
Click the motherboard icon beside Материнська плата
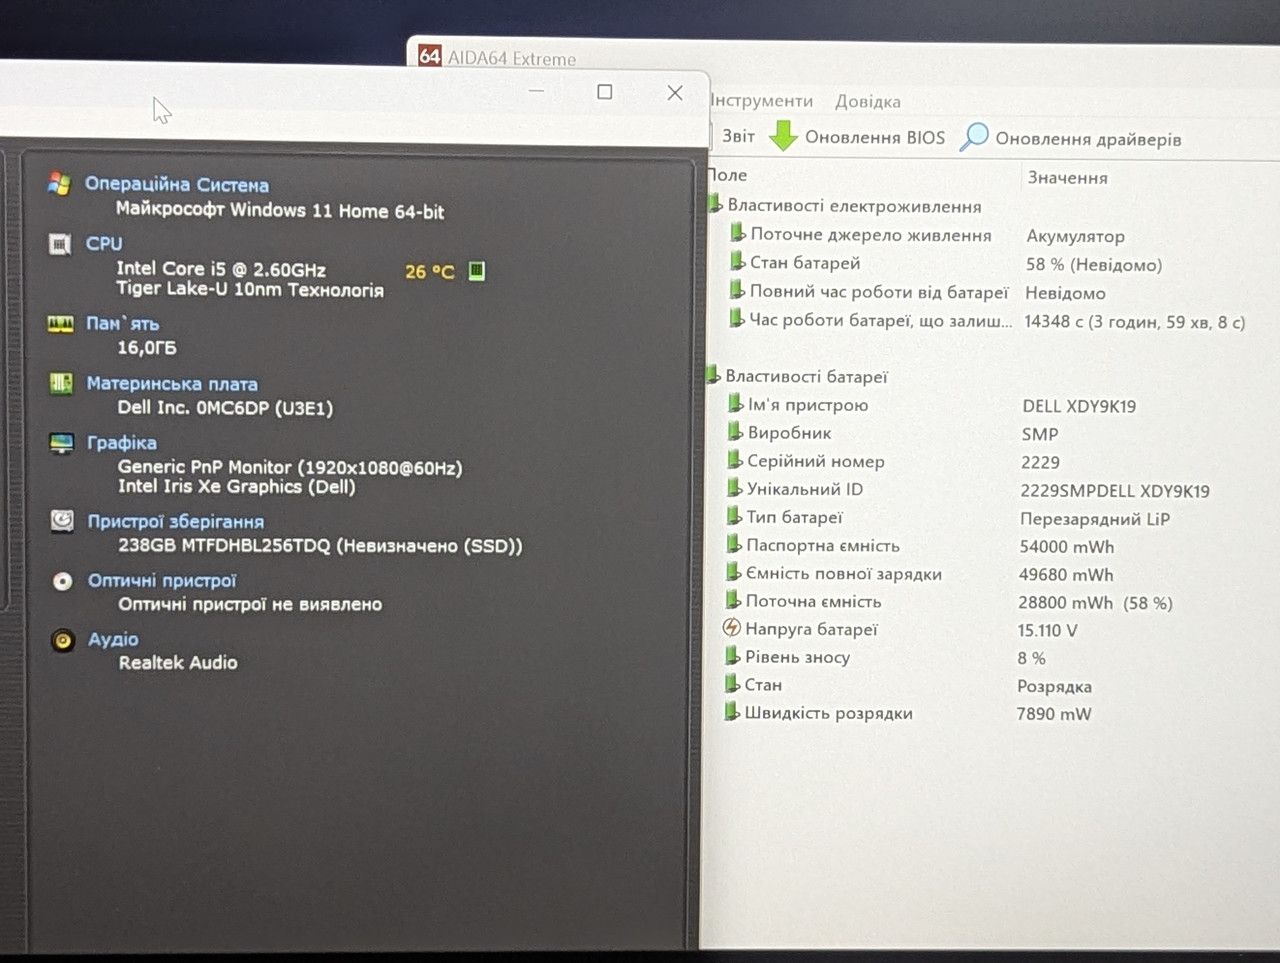coord(61,383)
